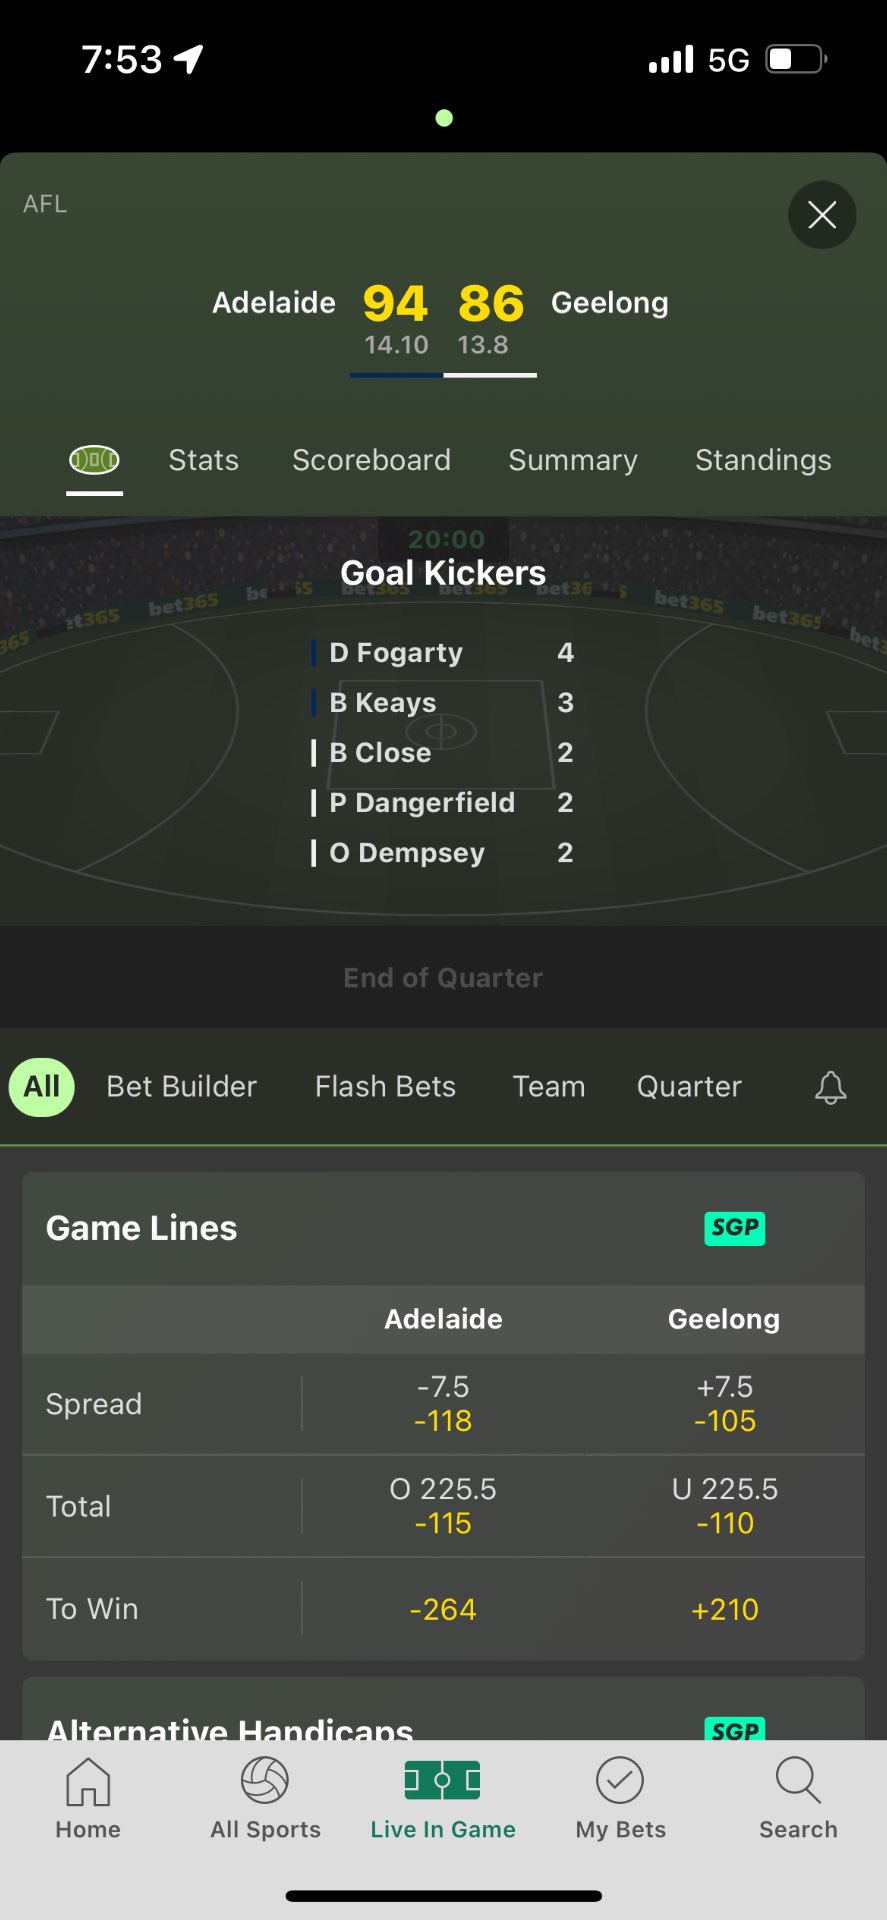Tap the notification bell icon
The height and width of the screenshot is (1920, 887).
pos(831,1087)
